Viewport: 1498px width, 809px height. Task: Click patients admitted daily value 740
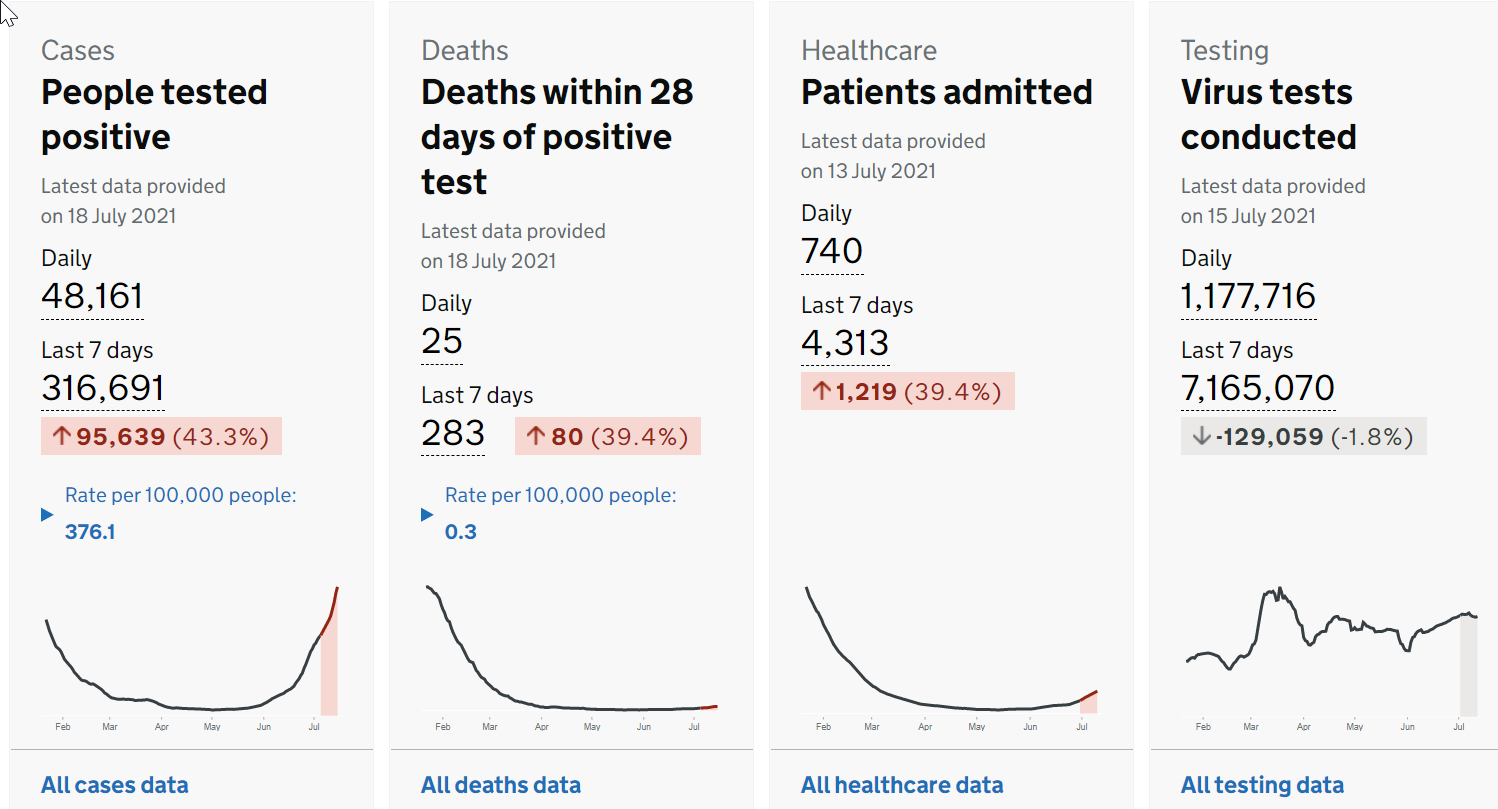(x=832, y=251)
